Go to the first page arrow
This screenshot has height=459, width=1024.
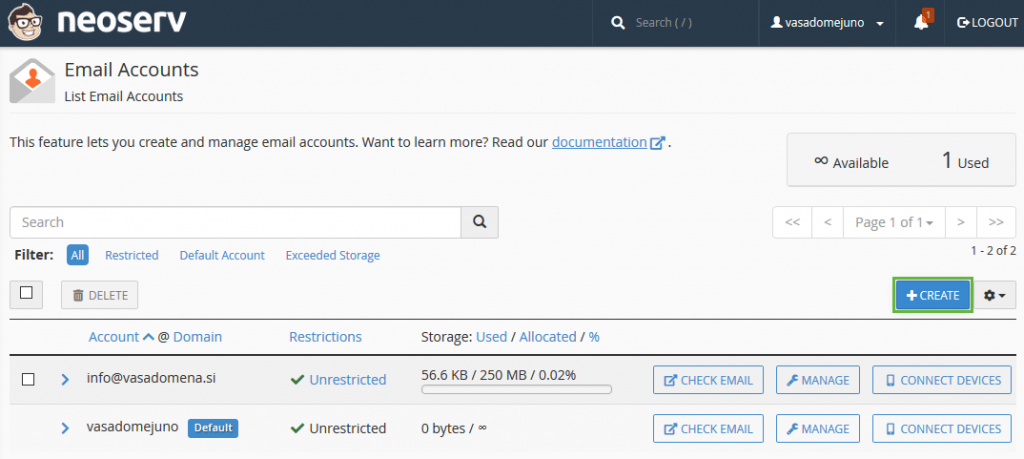coord(792,222)
